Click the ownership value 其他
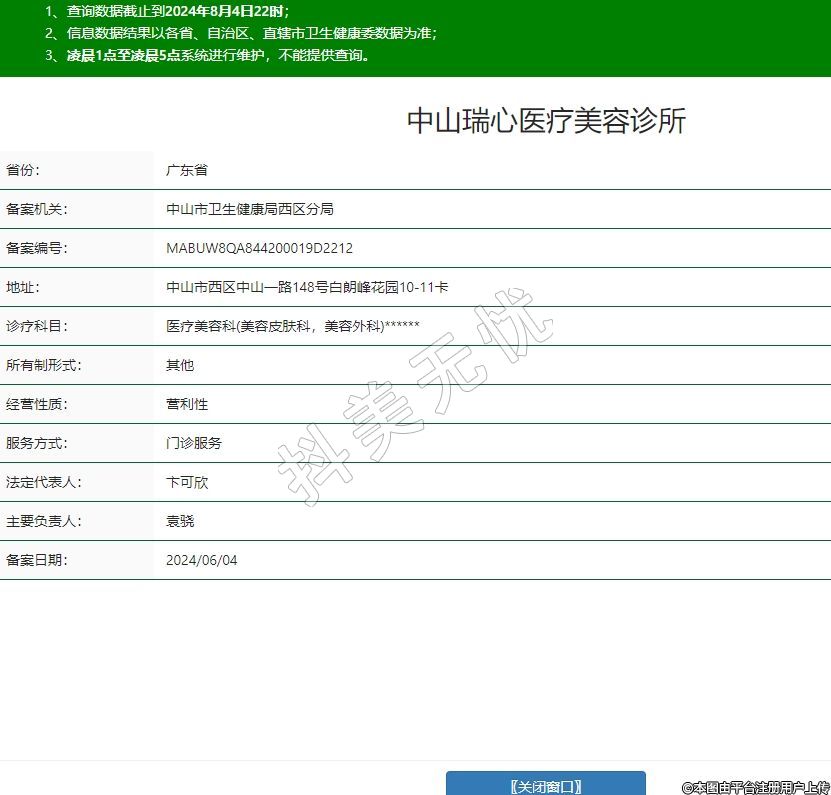 pyautogui.click(x=180, y=365)
